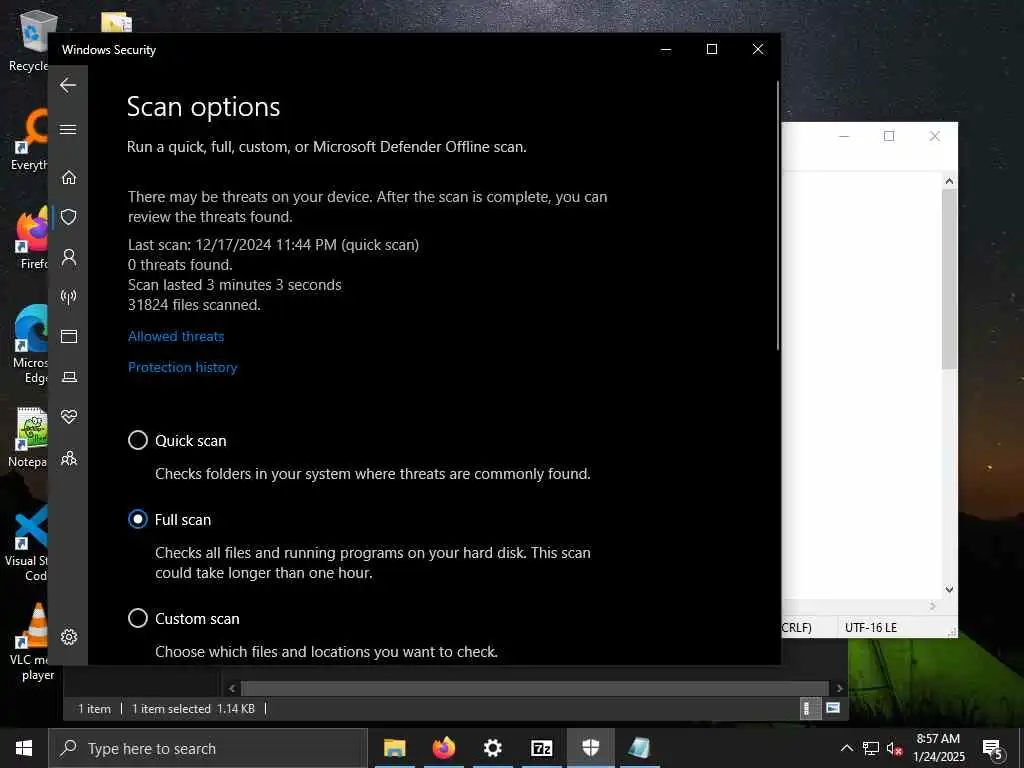Viewport: 1024px width, 768px height.
Task: Click the Notepad scrollbar down arrow
Action: point(949,590)
